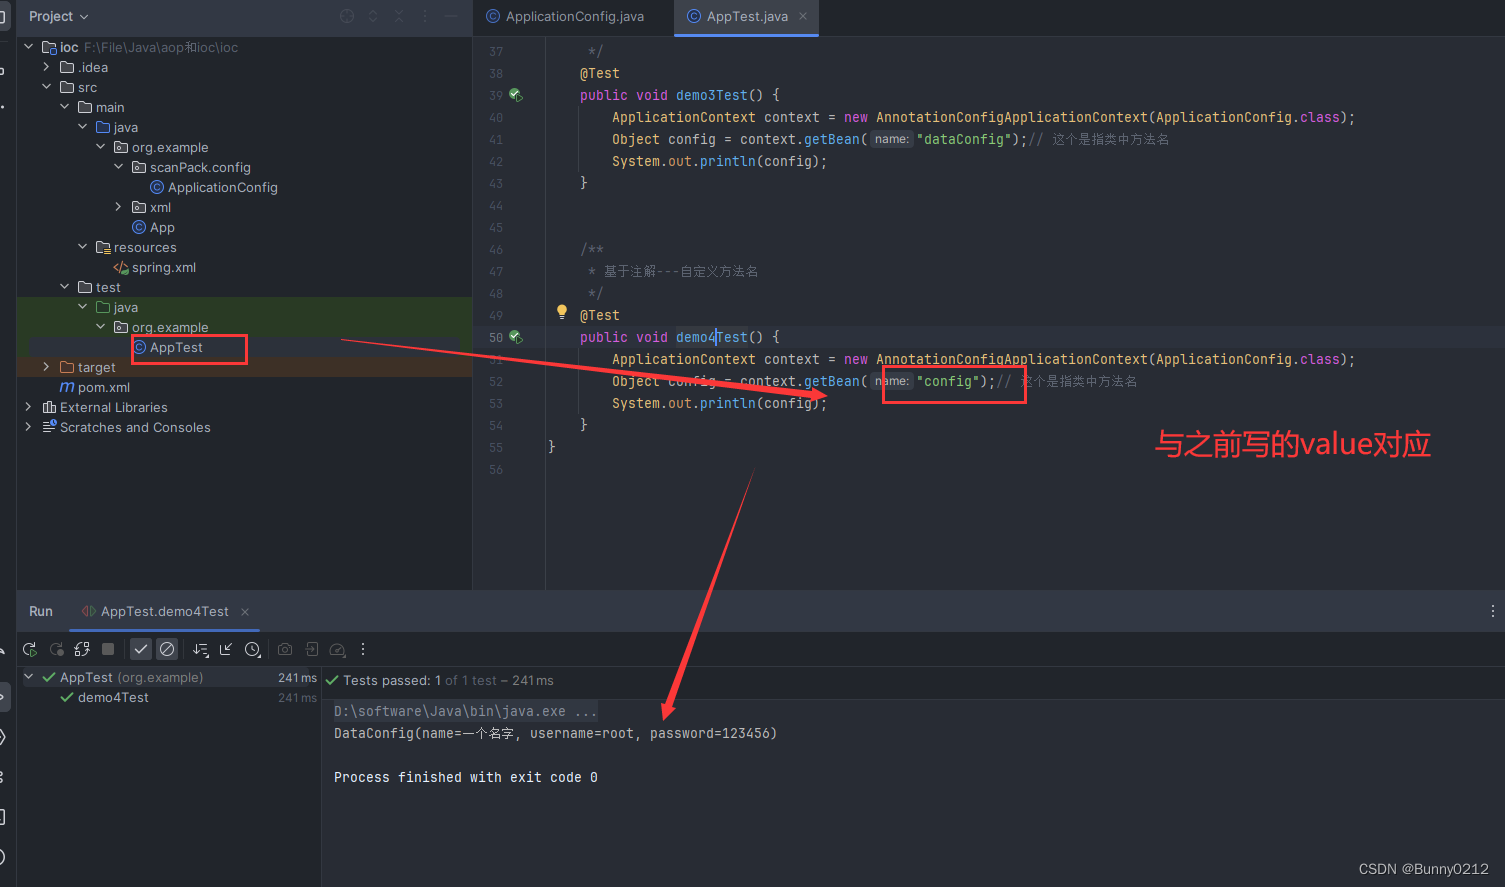Viewport: 1505px width, 887px height.
Task: Collapse the main folder
Action: click(x=64, y=107)
